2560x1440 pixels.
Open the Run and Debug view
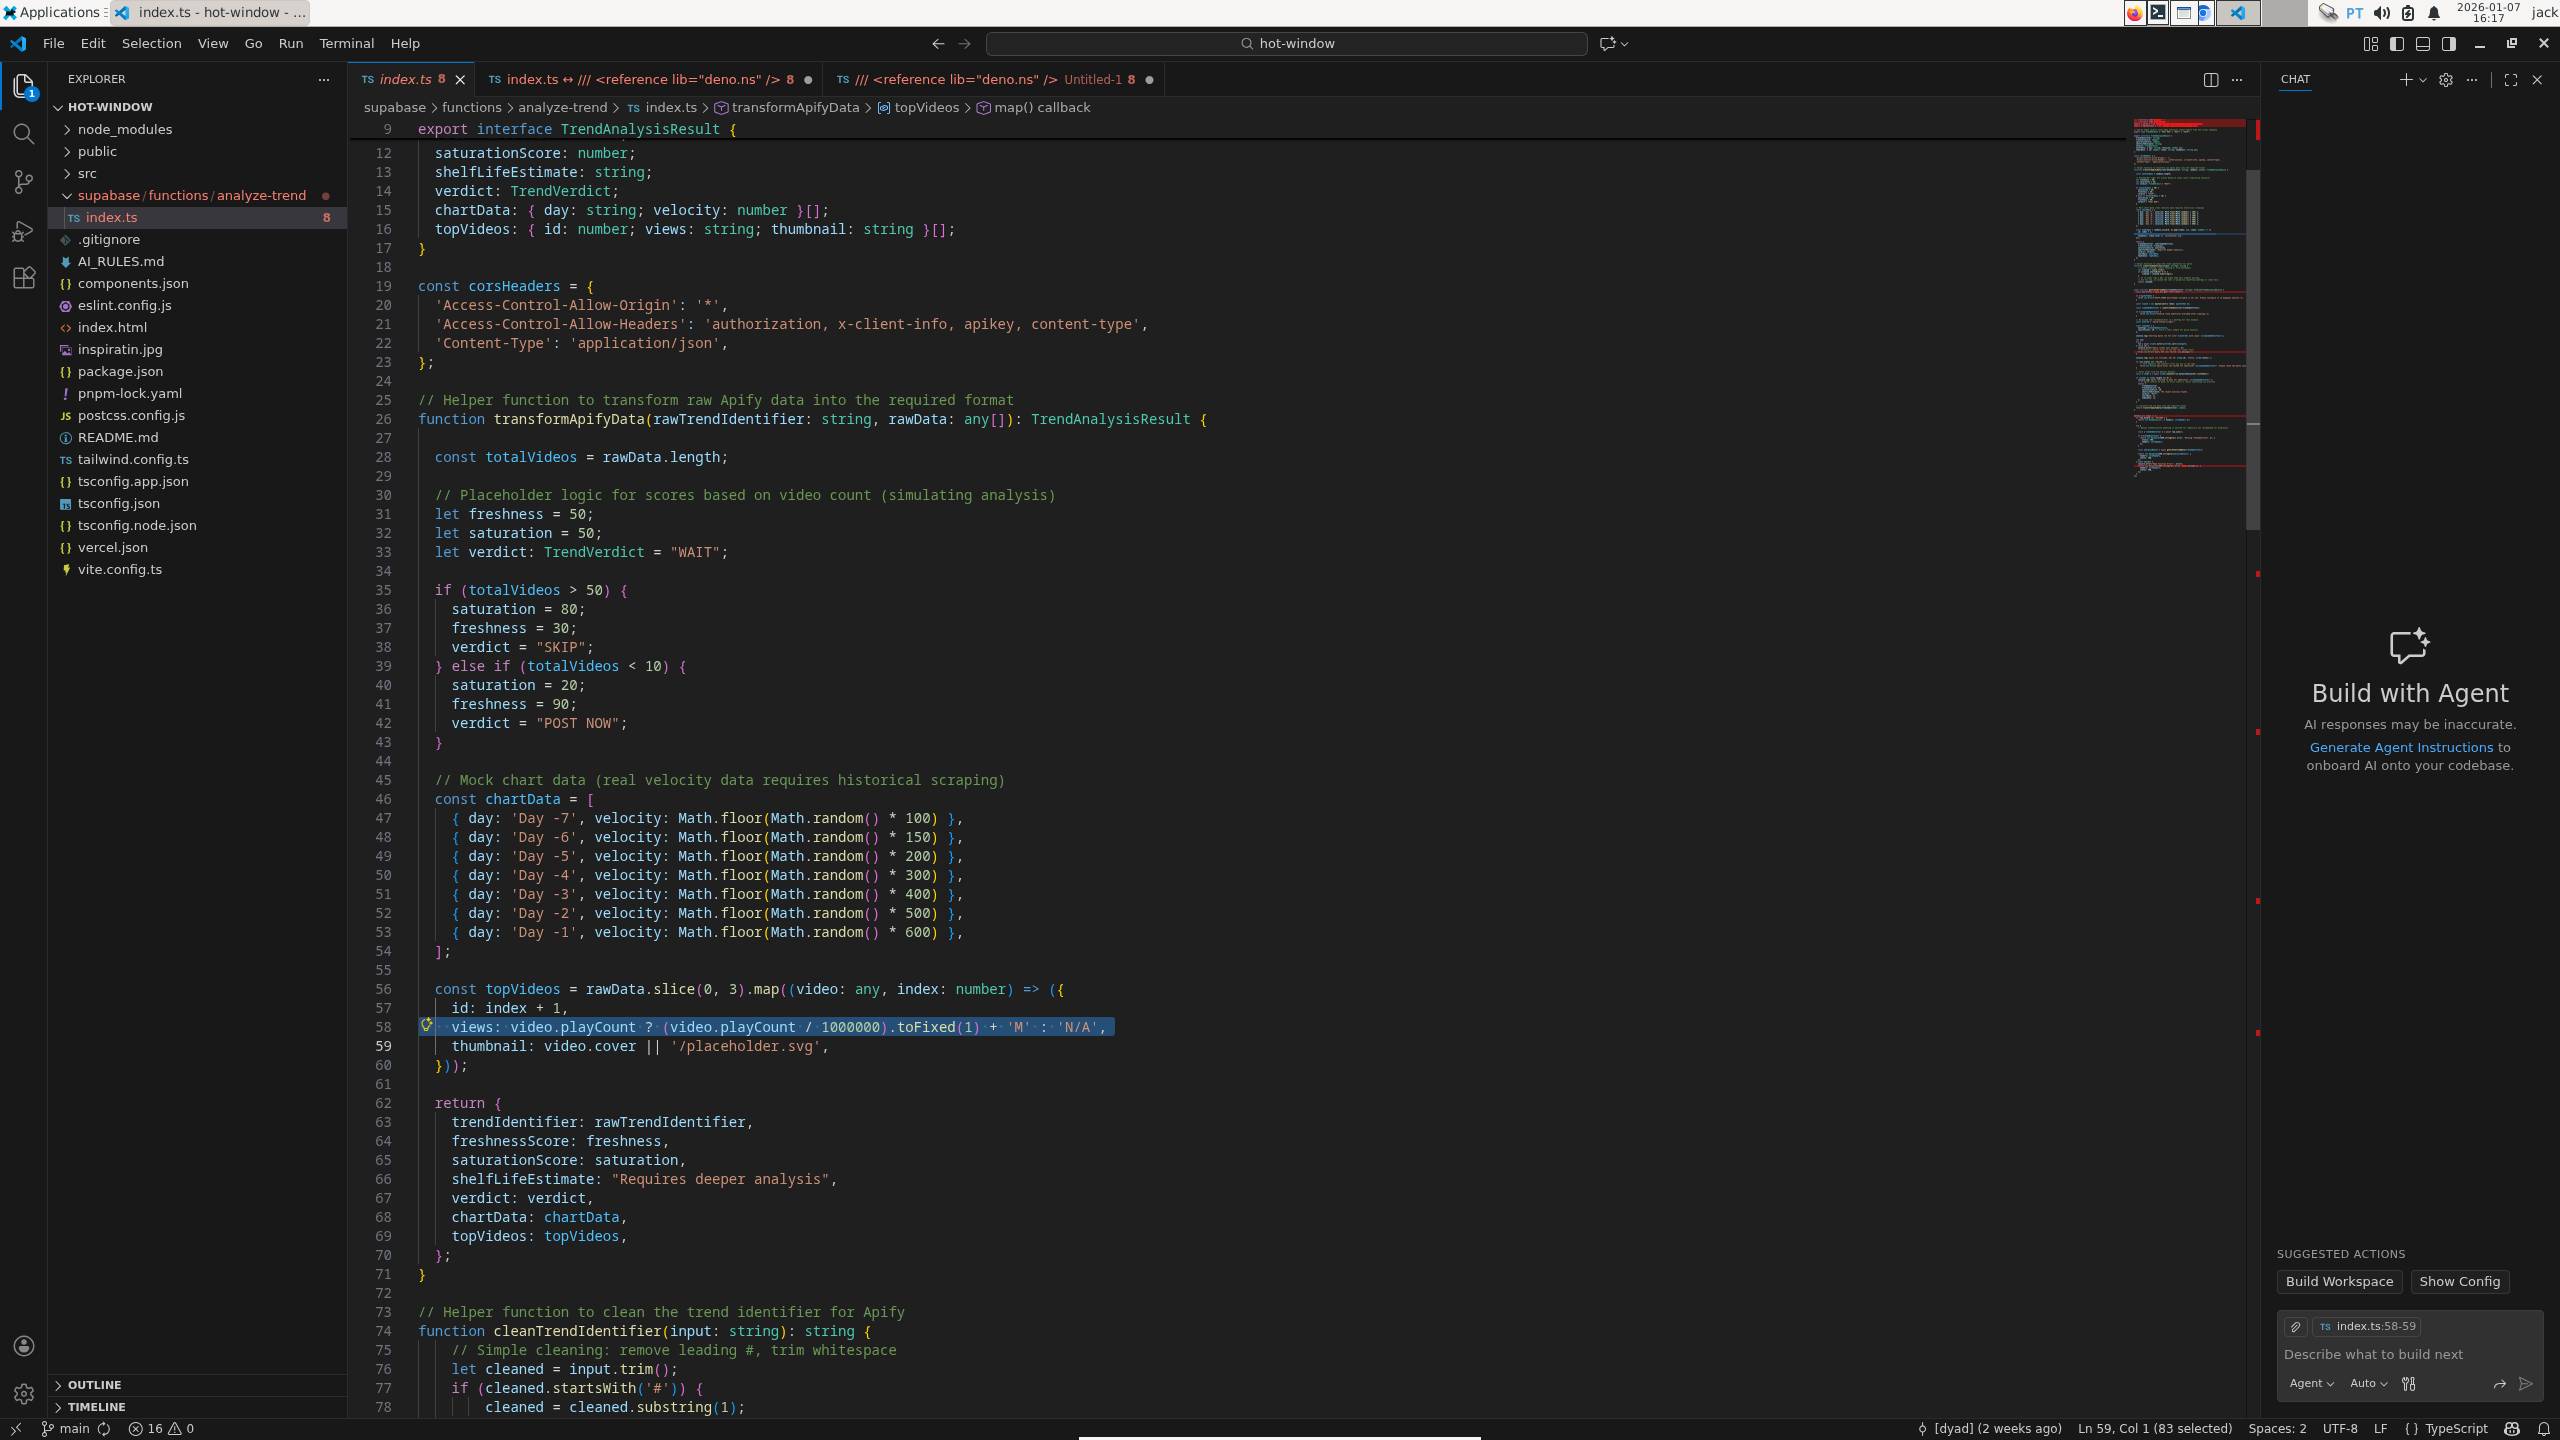pyautogui.click(x=24, y=230)
